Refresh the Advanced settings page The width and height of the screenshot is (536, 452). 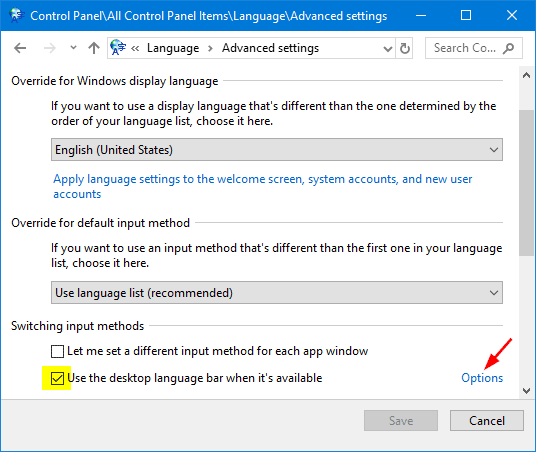click(x=405, y=48)
